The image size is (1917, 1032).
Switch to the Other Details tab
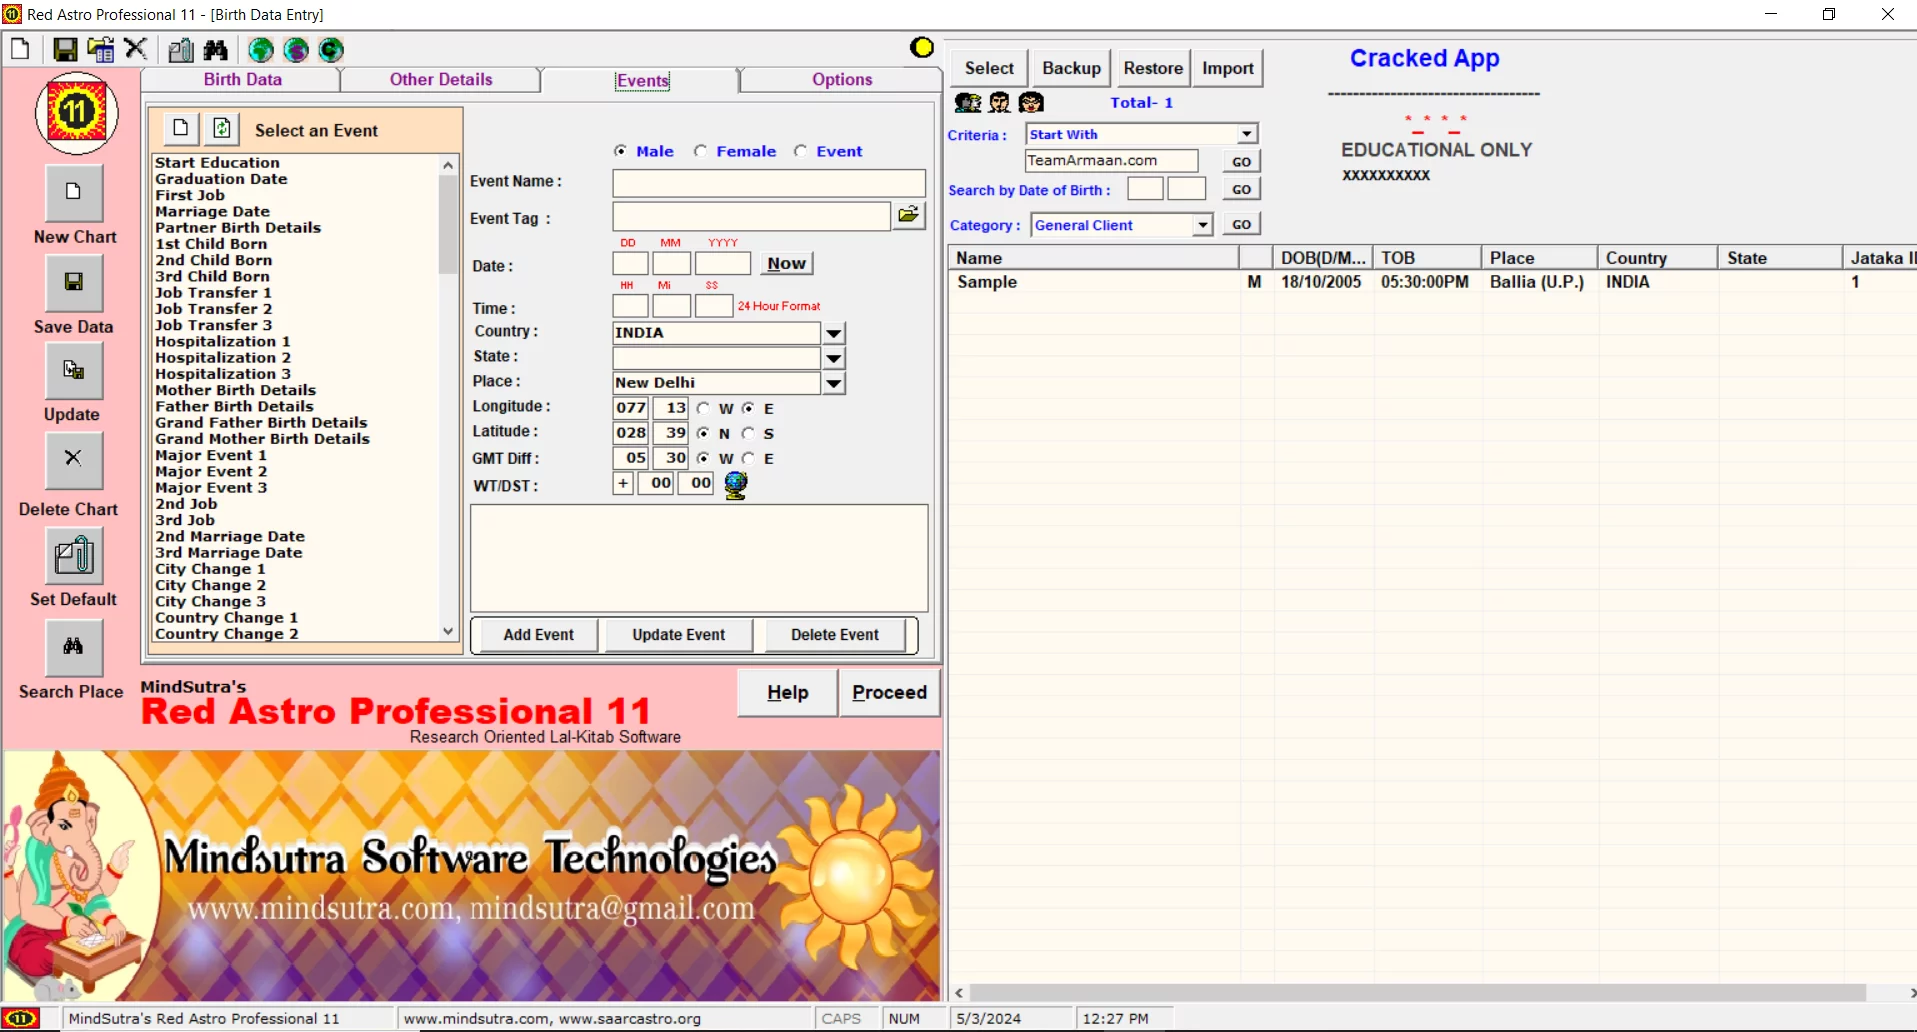click(441, 79)
